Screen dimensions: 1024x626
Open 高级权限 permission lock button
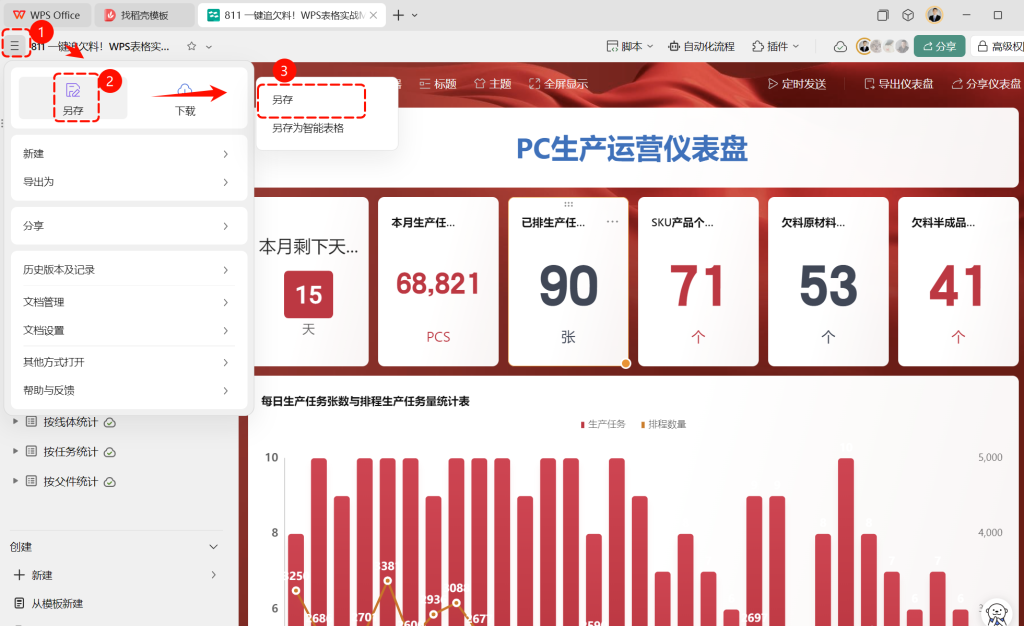coord(999,46)
